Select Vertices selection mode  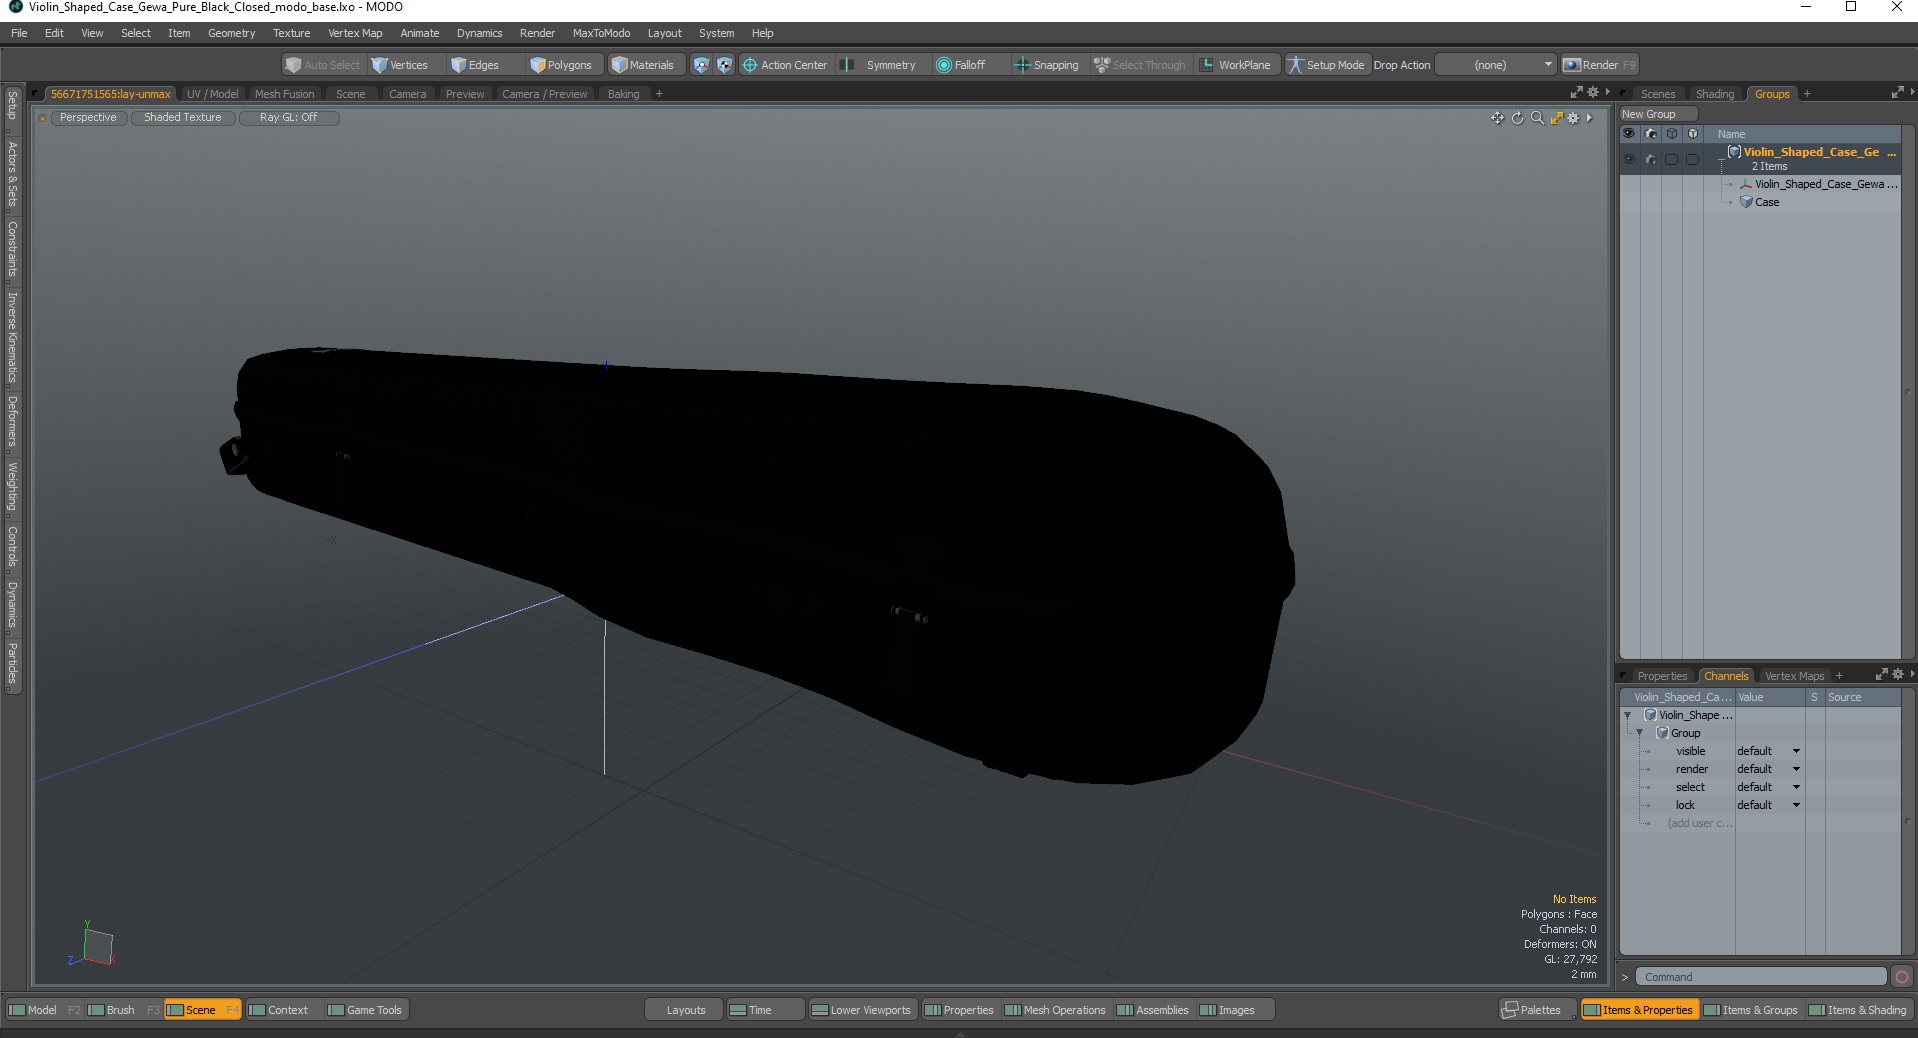pos(400,65)
